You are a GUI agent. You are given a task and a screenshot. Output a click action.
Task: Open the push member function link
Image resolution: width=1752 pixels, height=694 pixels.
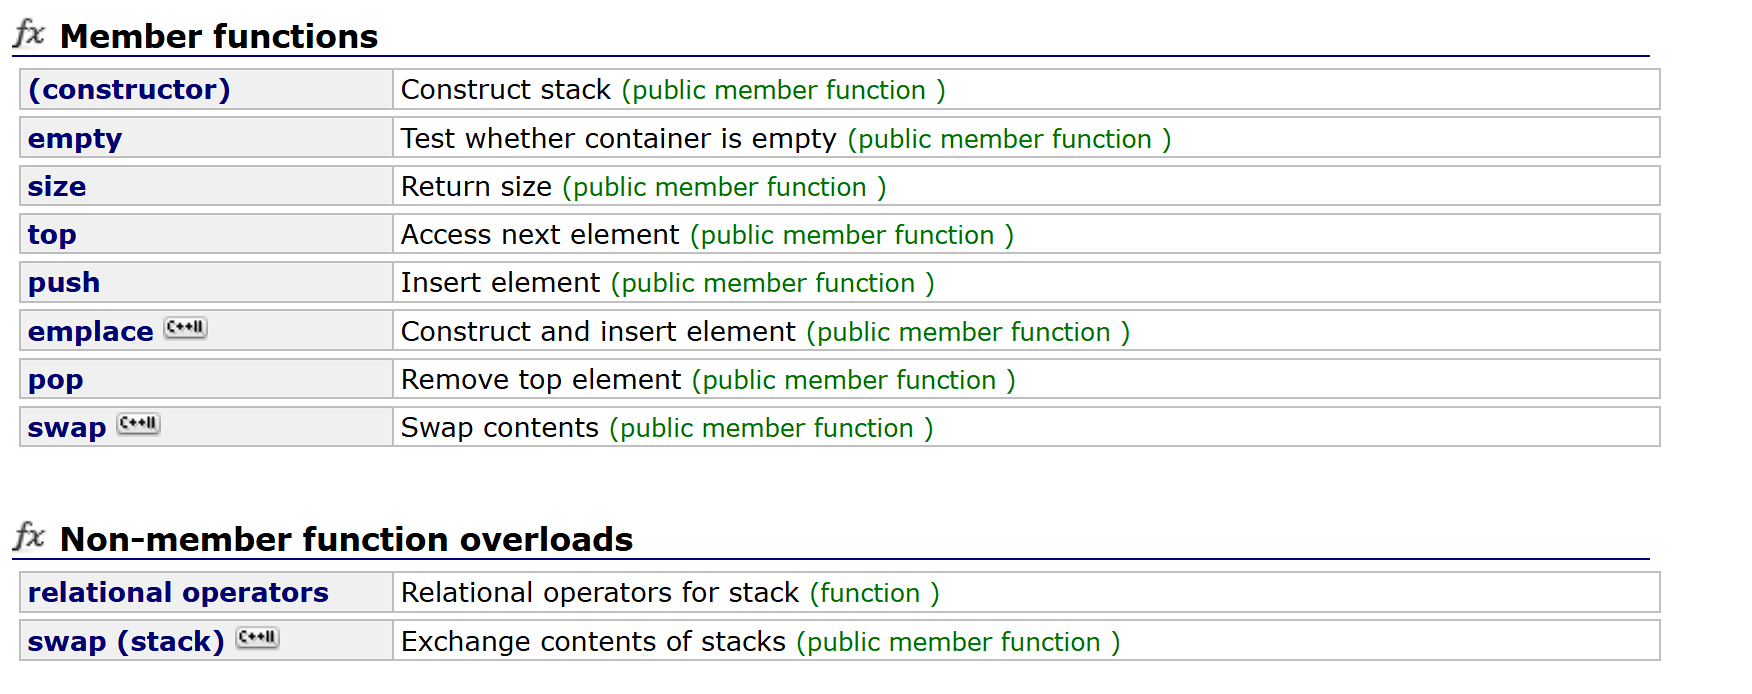click(64, 283)
